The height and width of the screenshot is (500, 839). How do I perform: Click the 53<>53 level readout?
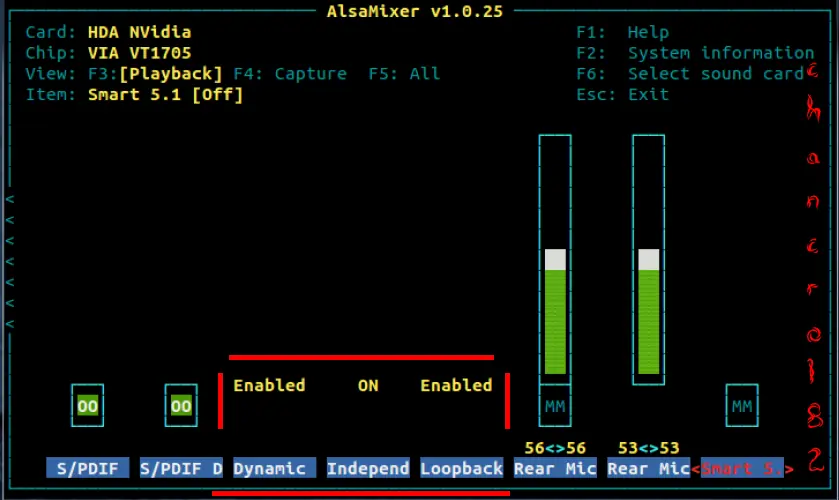pos(649,448)
